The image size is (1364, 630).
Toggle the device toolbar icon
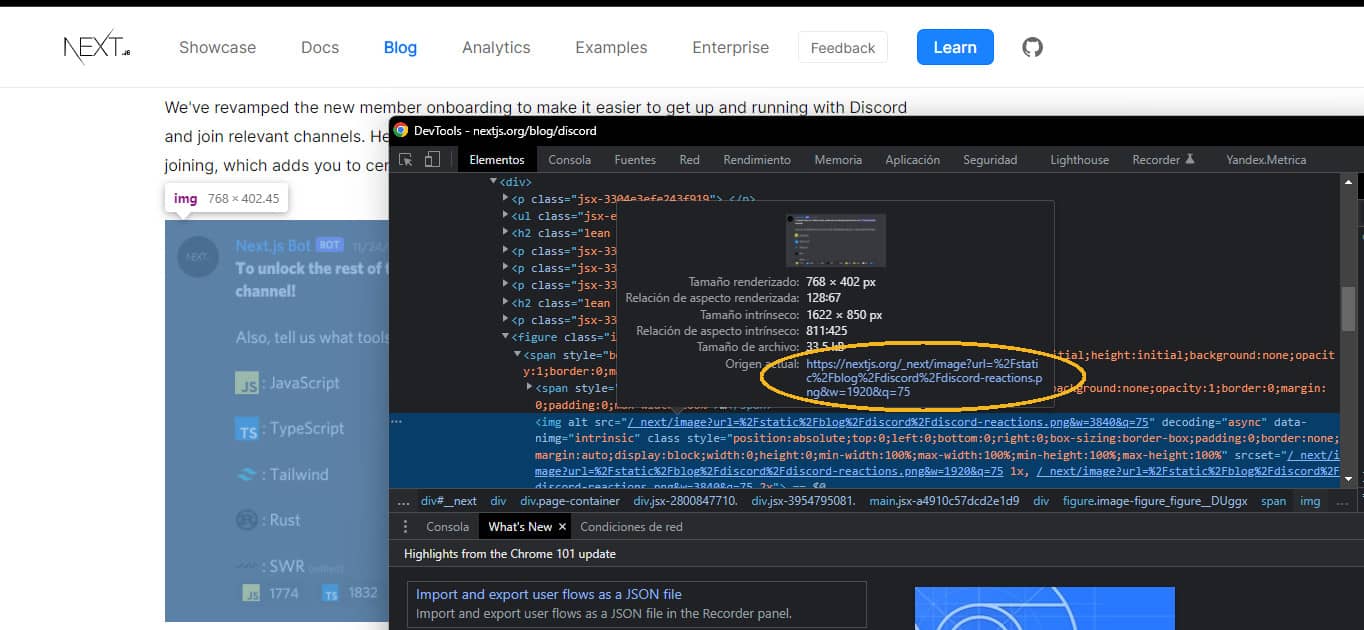tap(432, 159)
